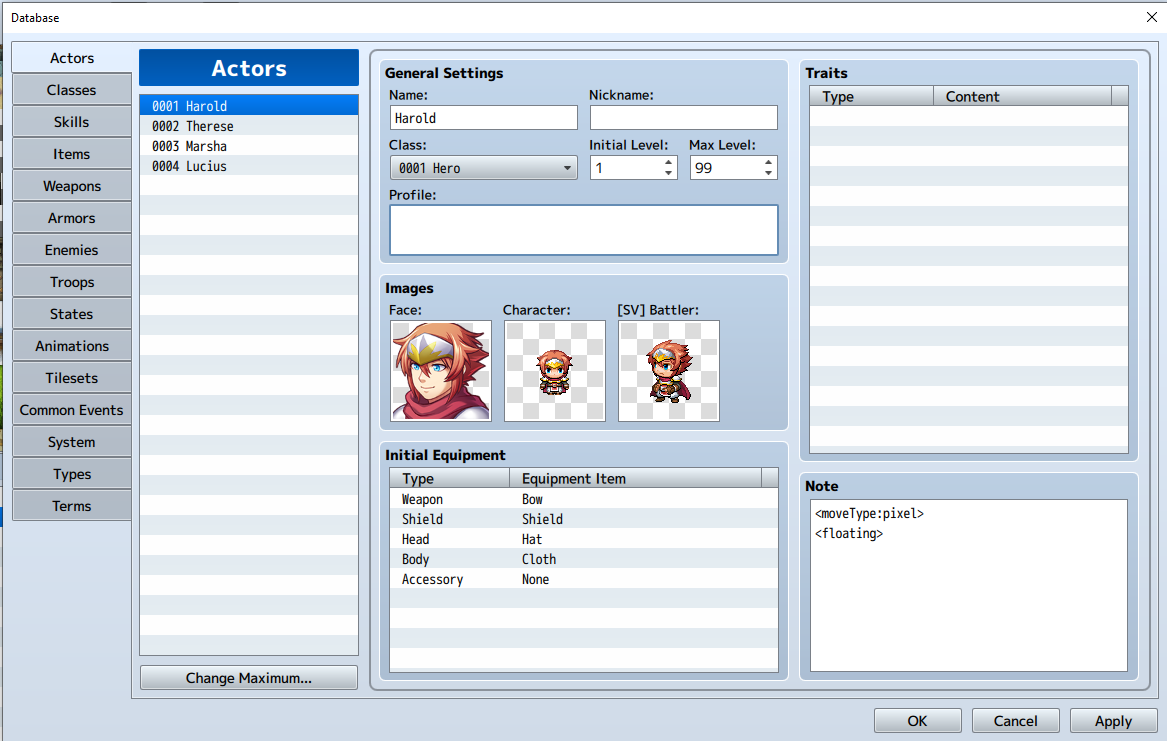Screen dimensions: 1167x741
Task: Switch to the Classes section
Action: click(71, 89)
